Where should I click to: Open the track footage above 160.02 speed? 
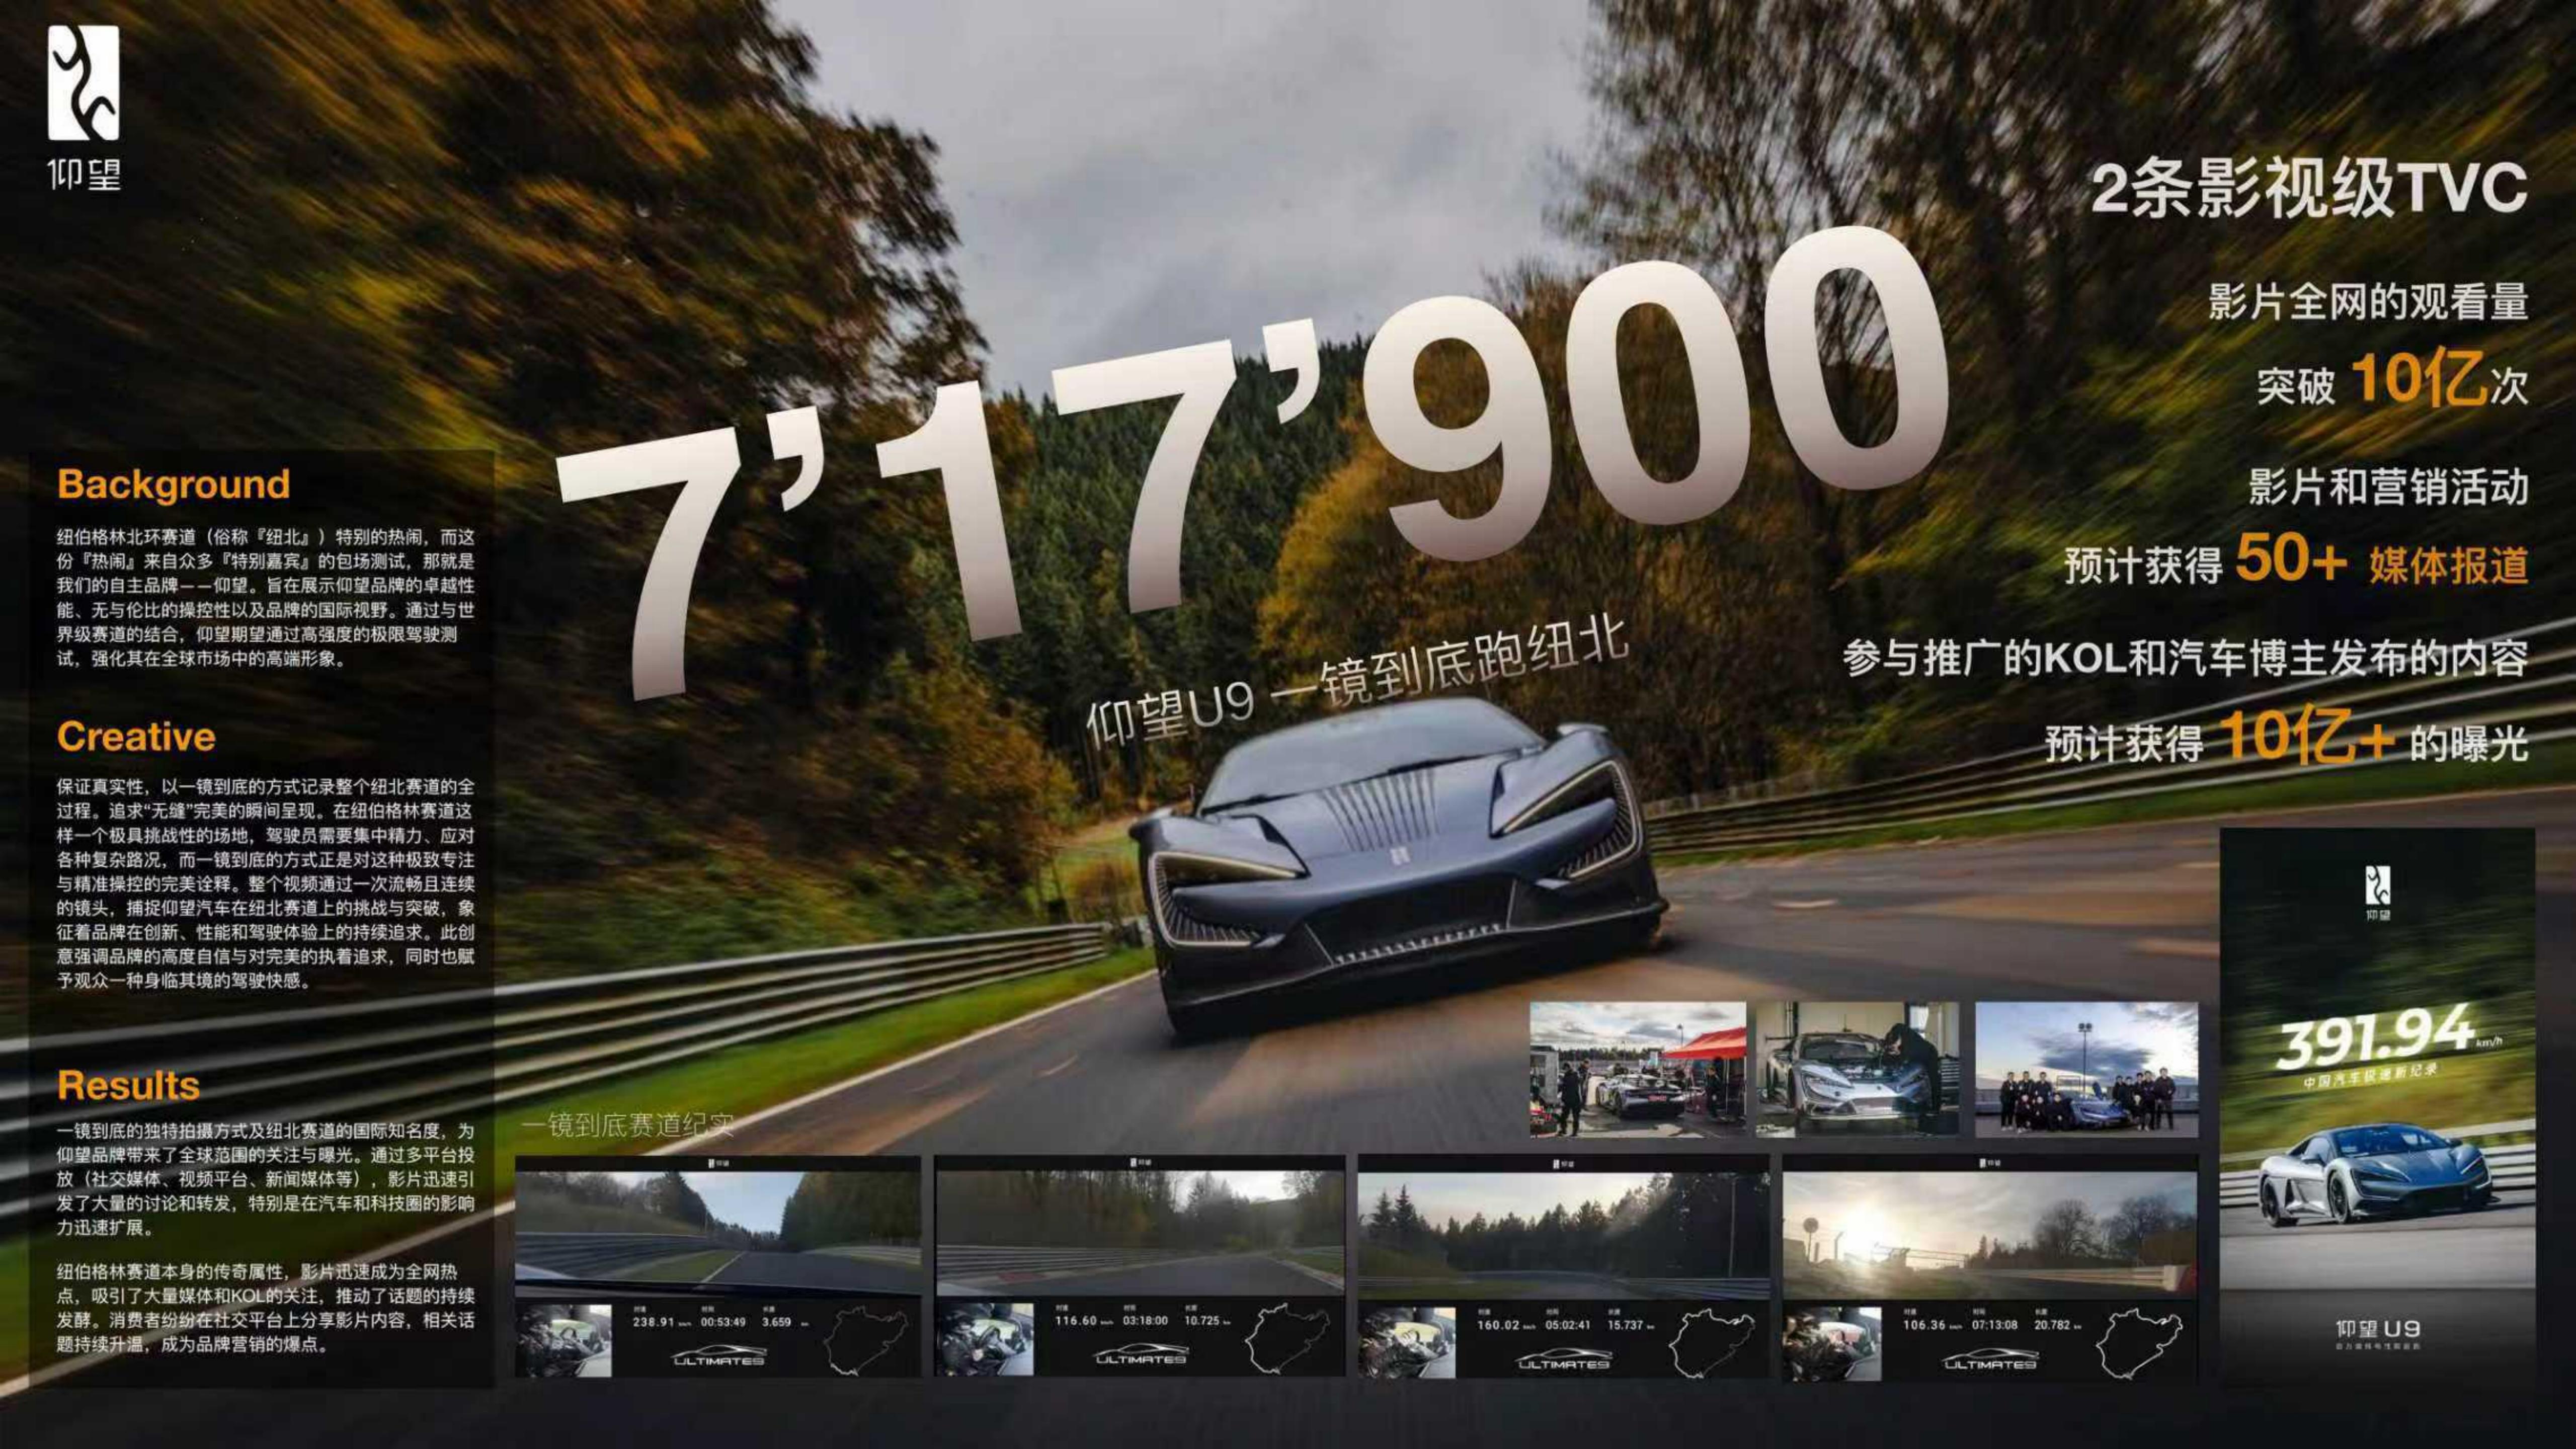[1563, 1235]
